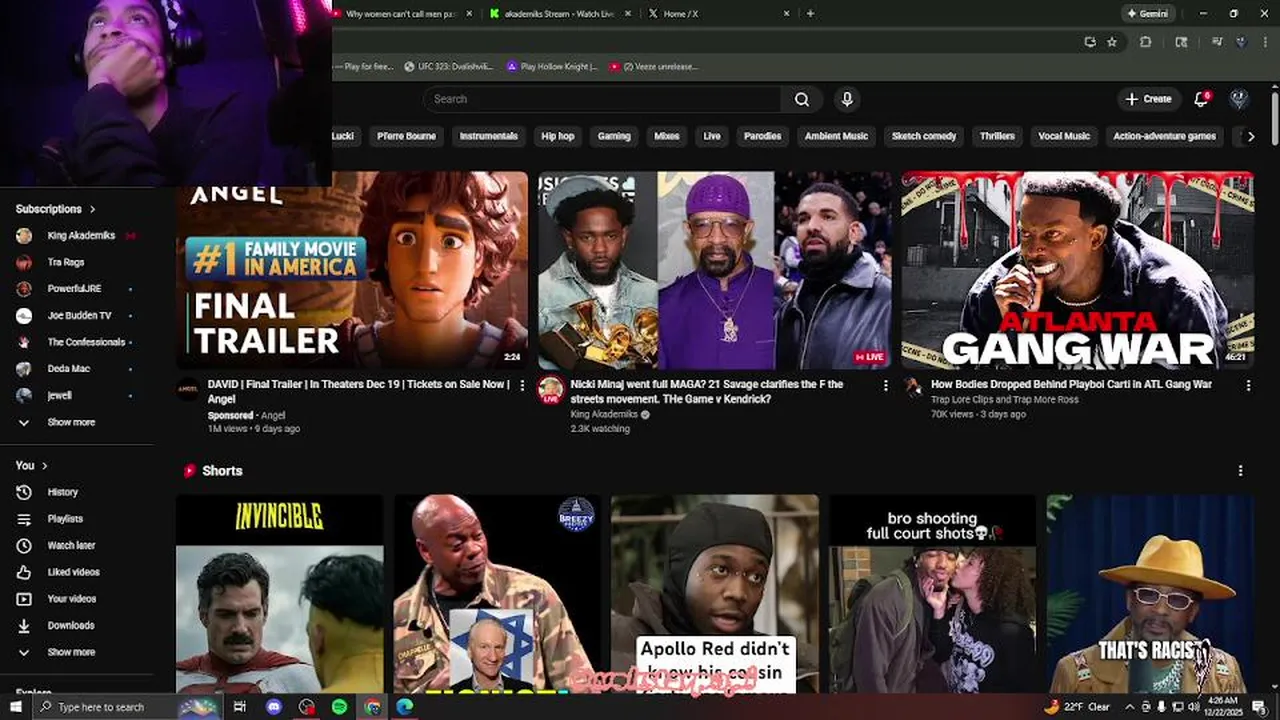The height and width of the screenshot is (720, 1280).
Task: Open a new browser tab
Action: point(810,13)
